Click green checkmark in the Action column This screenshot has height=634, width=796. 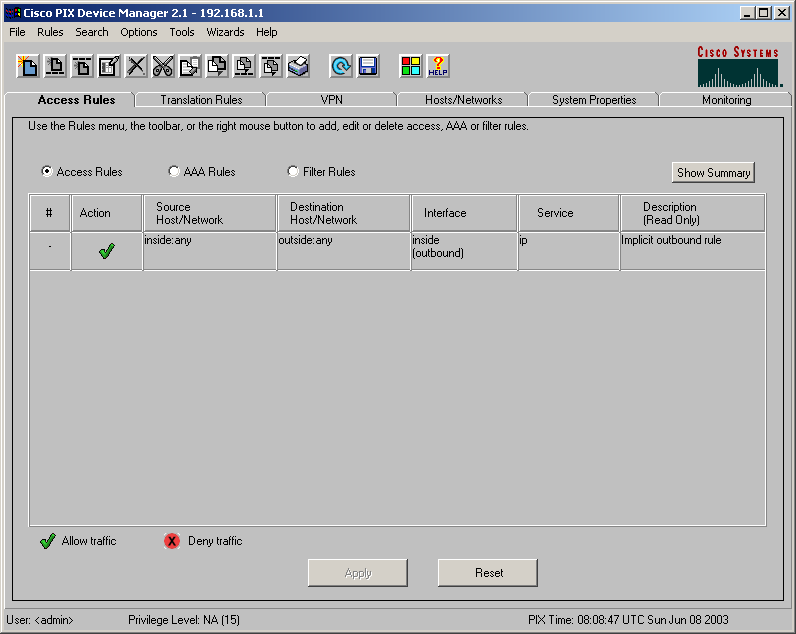[x=107, y=251]
